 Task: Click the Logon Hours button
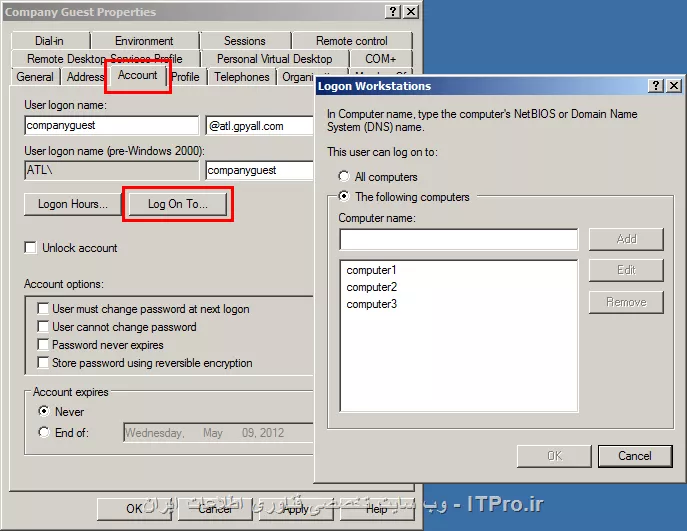pyautogui.click(x=73, y=204)
